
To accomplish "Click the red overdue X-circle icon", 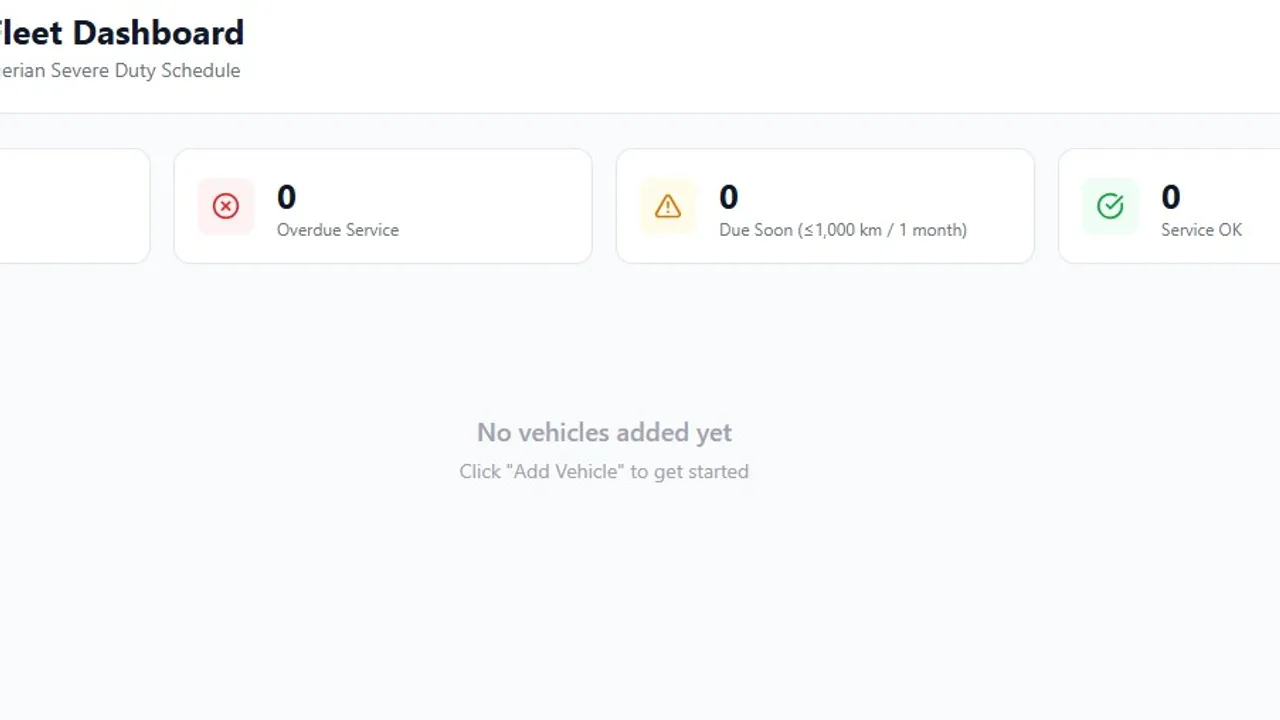I will tap(226, 206).
